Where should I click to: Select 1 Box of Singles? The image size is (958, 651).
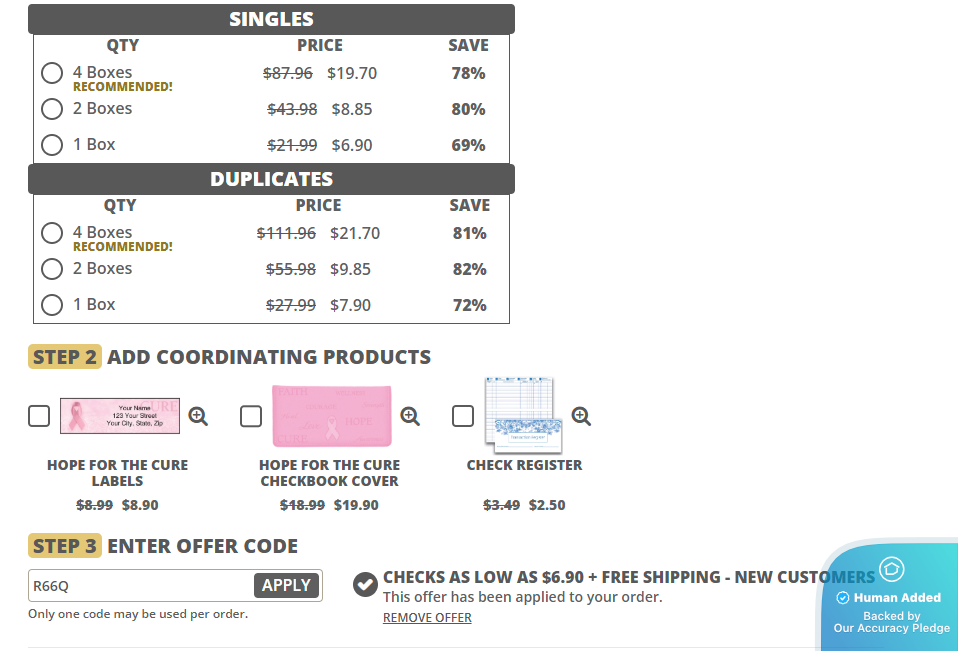pyautogui.click(x=52, y=145)
